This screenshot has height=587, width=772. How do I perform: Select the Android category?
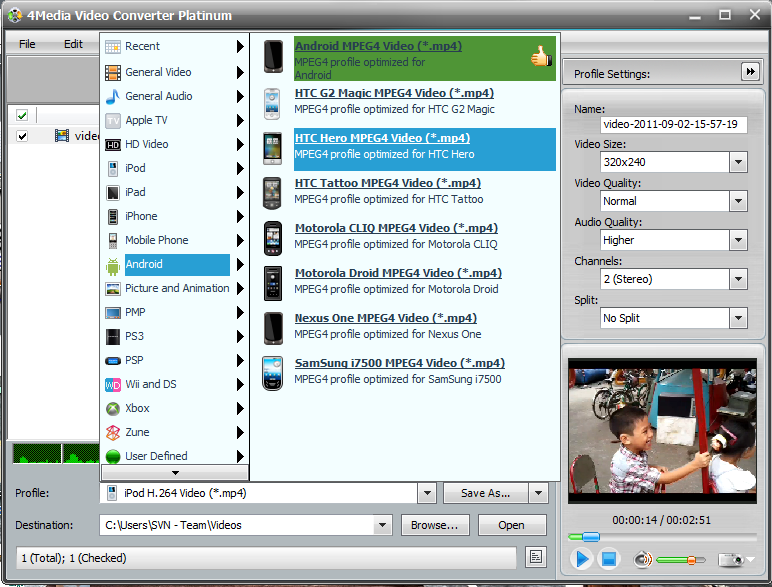pos(175,265)
